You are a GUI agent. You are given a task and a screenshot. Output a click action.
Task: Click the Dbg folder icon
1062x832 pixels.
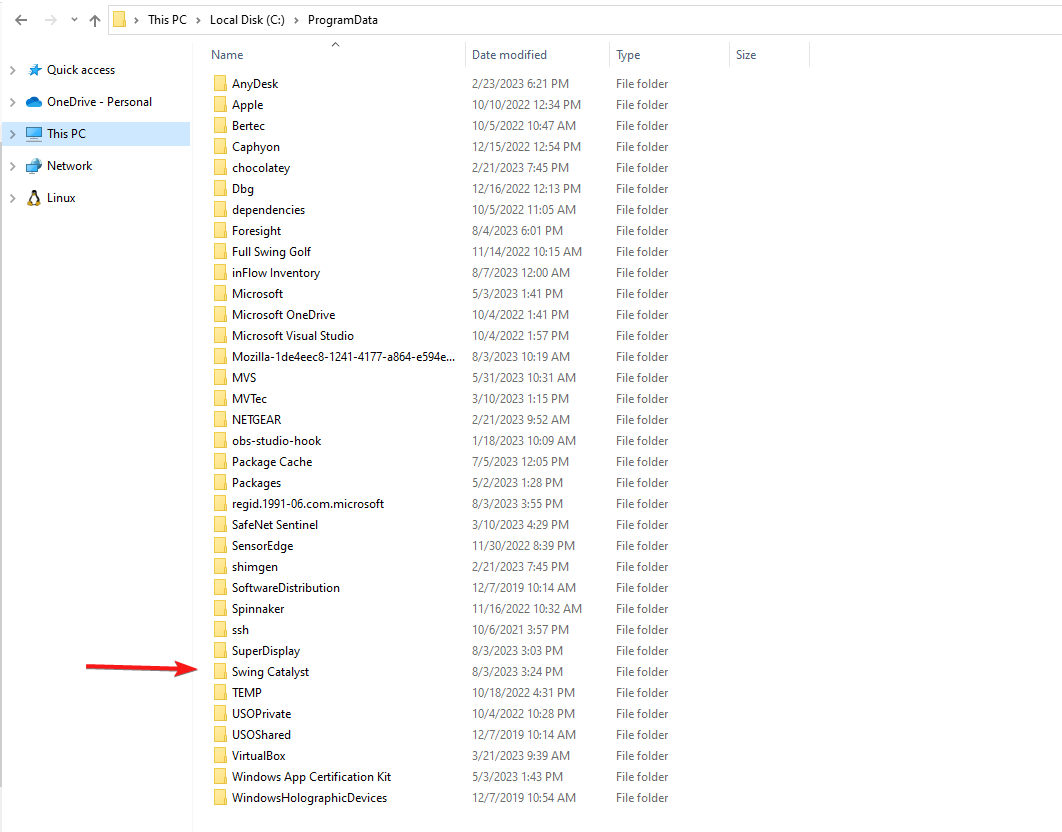coord(220,188)
